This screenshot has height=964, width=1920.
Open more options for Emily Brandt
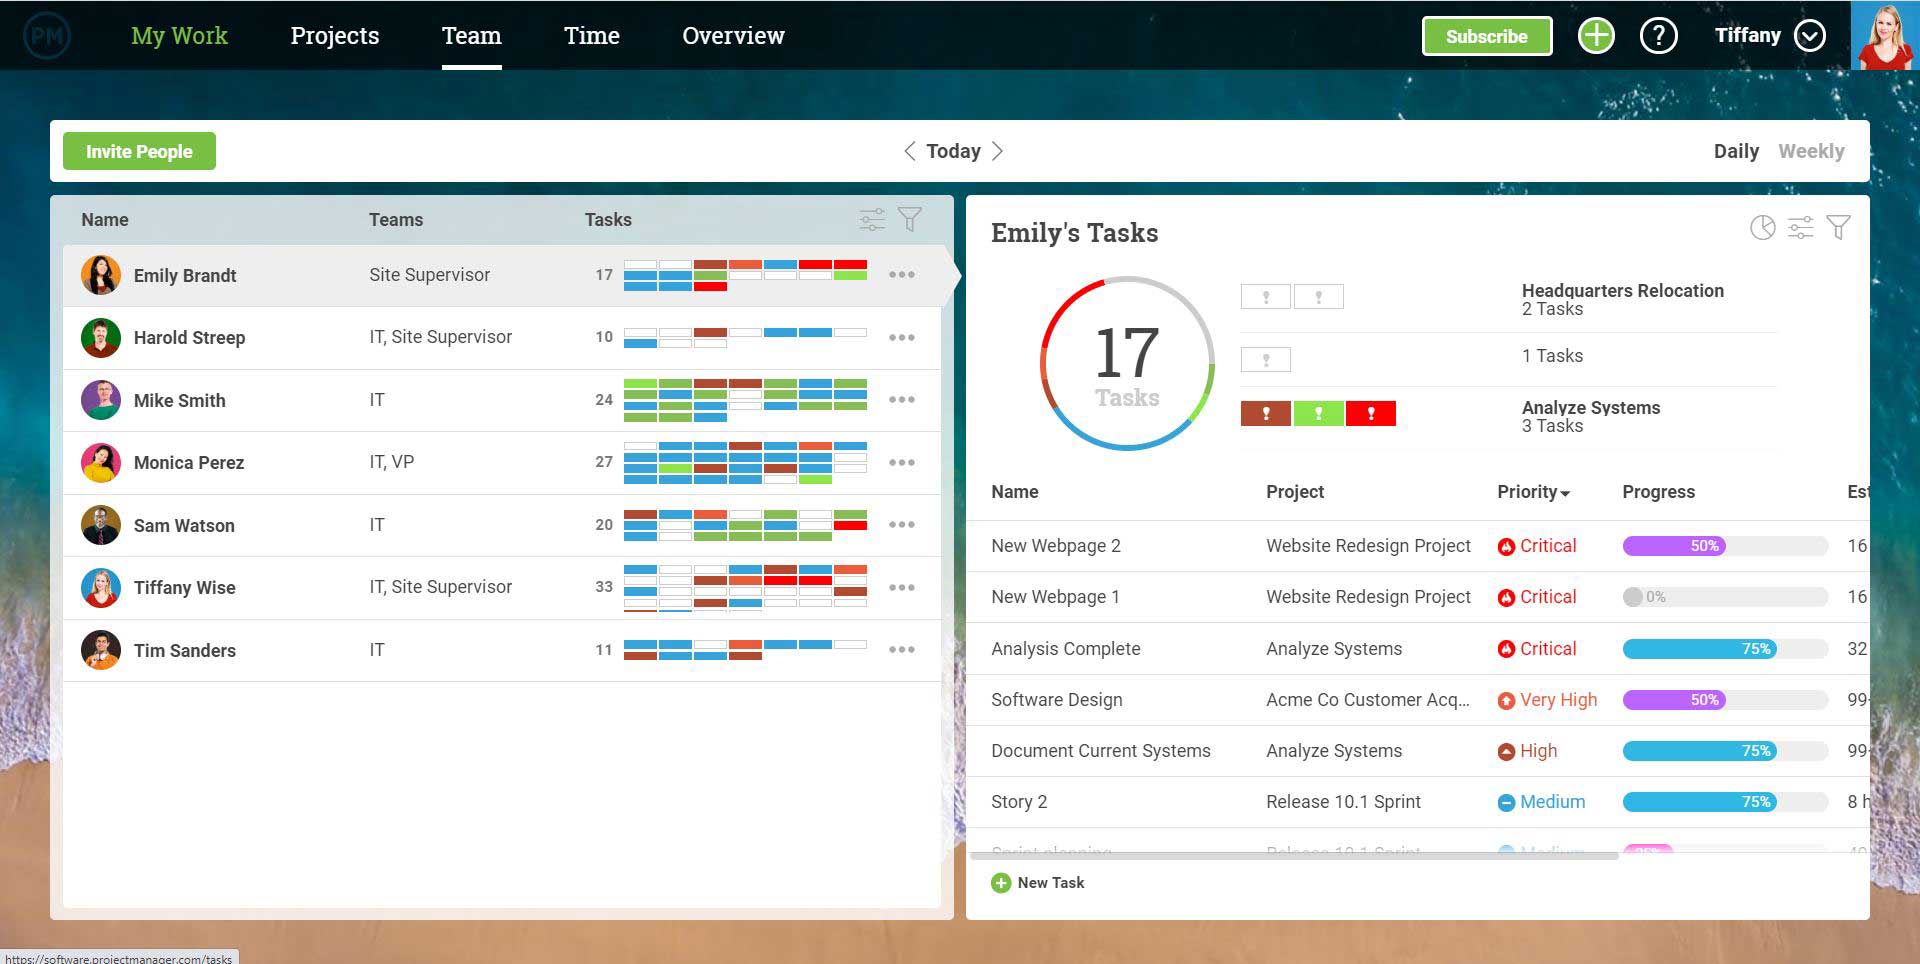[x=902, y=275]
